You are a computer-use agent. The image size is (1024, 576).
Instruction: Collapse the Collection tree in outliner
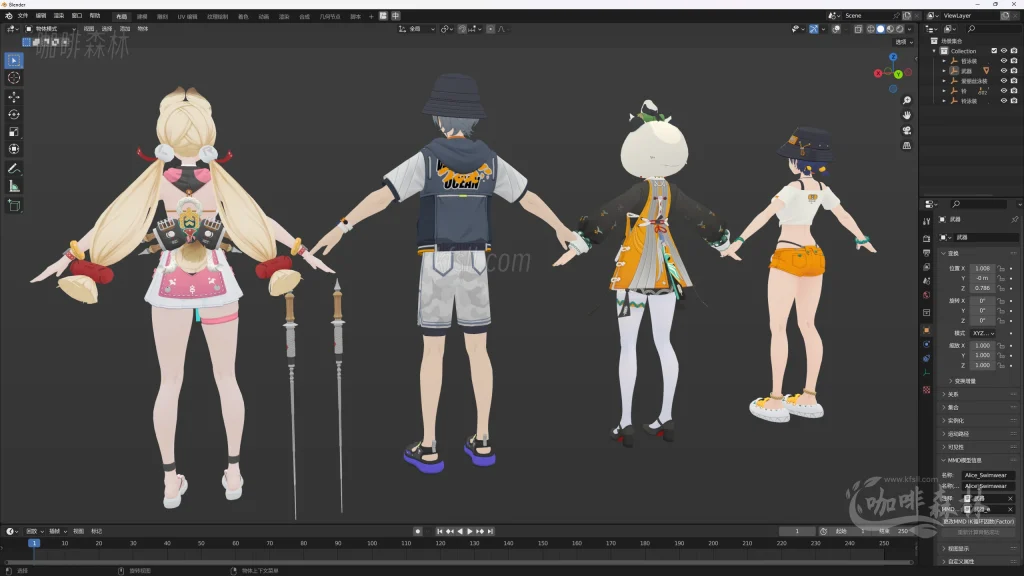pos(935,51)
